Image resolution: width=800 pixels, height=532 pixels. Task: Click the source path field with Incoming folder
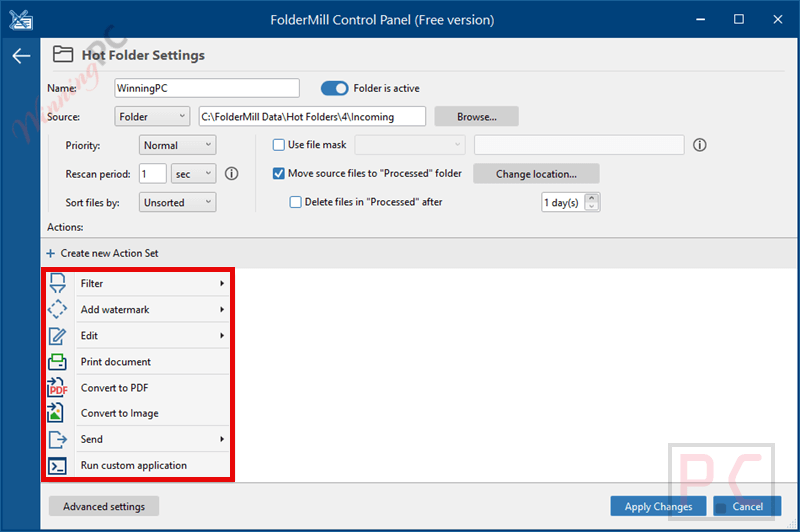click(x=312, y=117)
